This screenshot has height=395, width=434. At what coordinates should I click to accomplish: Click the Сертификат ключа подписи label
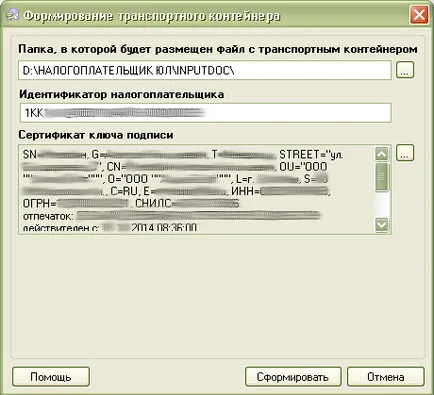pyautogui.click(x=96, y=135)
